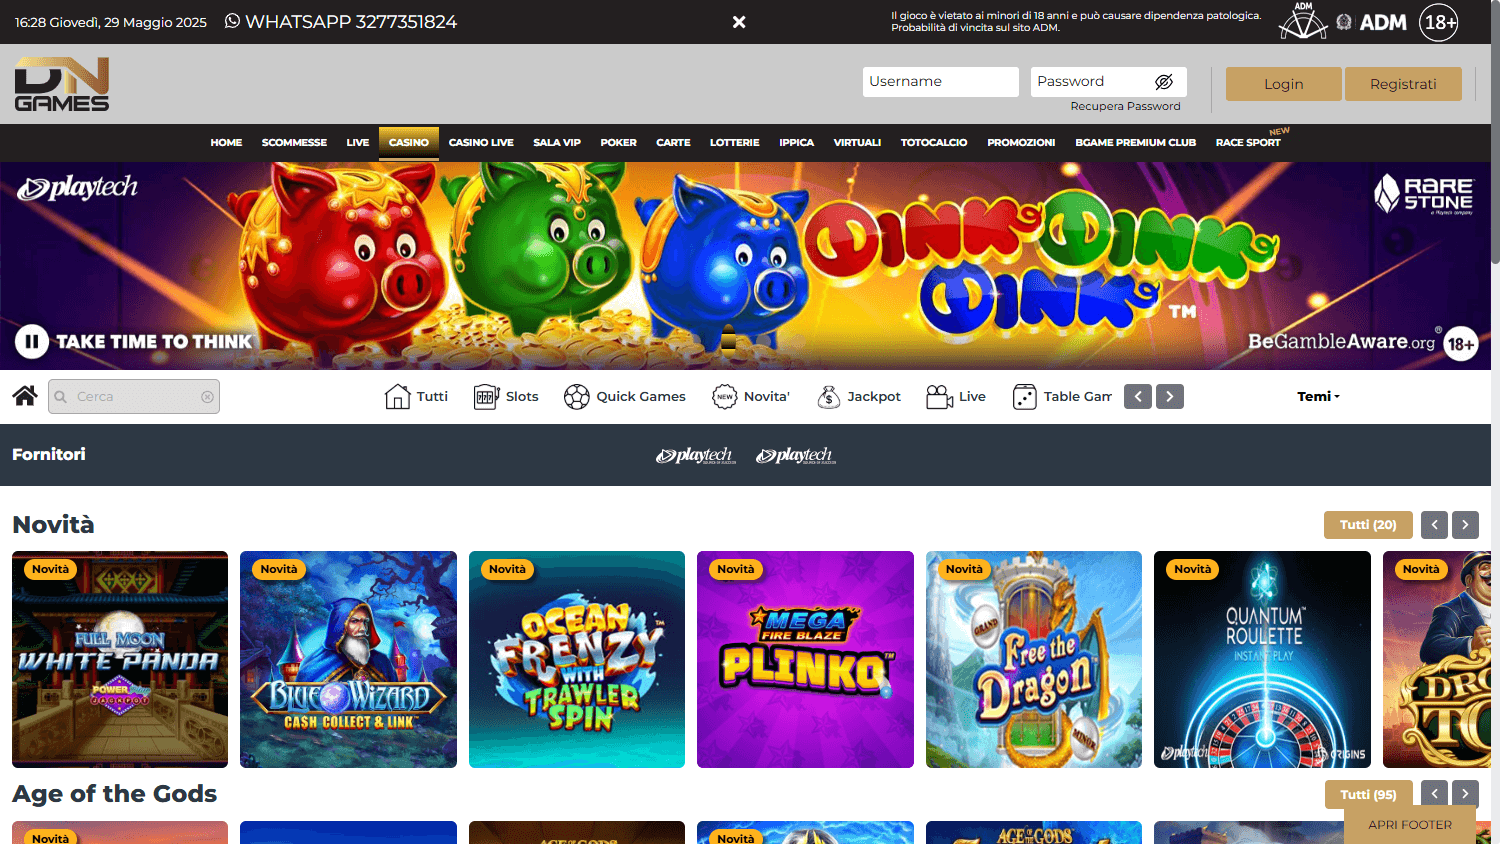
Task: Open the CASINO LIVE tab
Action: (x=481, y=142)
